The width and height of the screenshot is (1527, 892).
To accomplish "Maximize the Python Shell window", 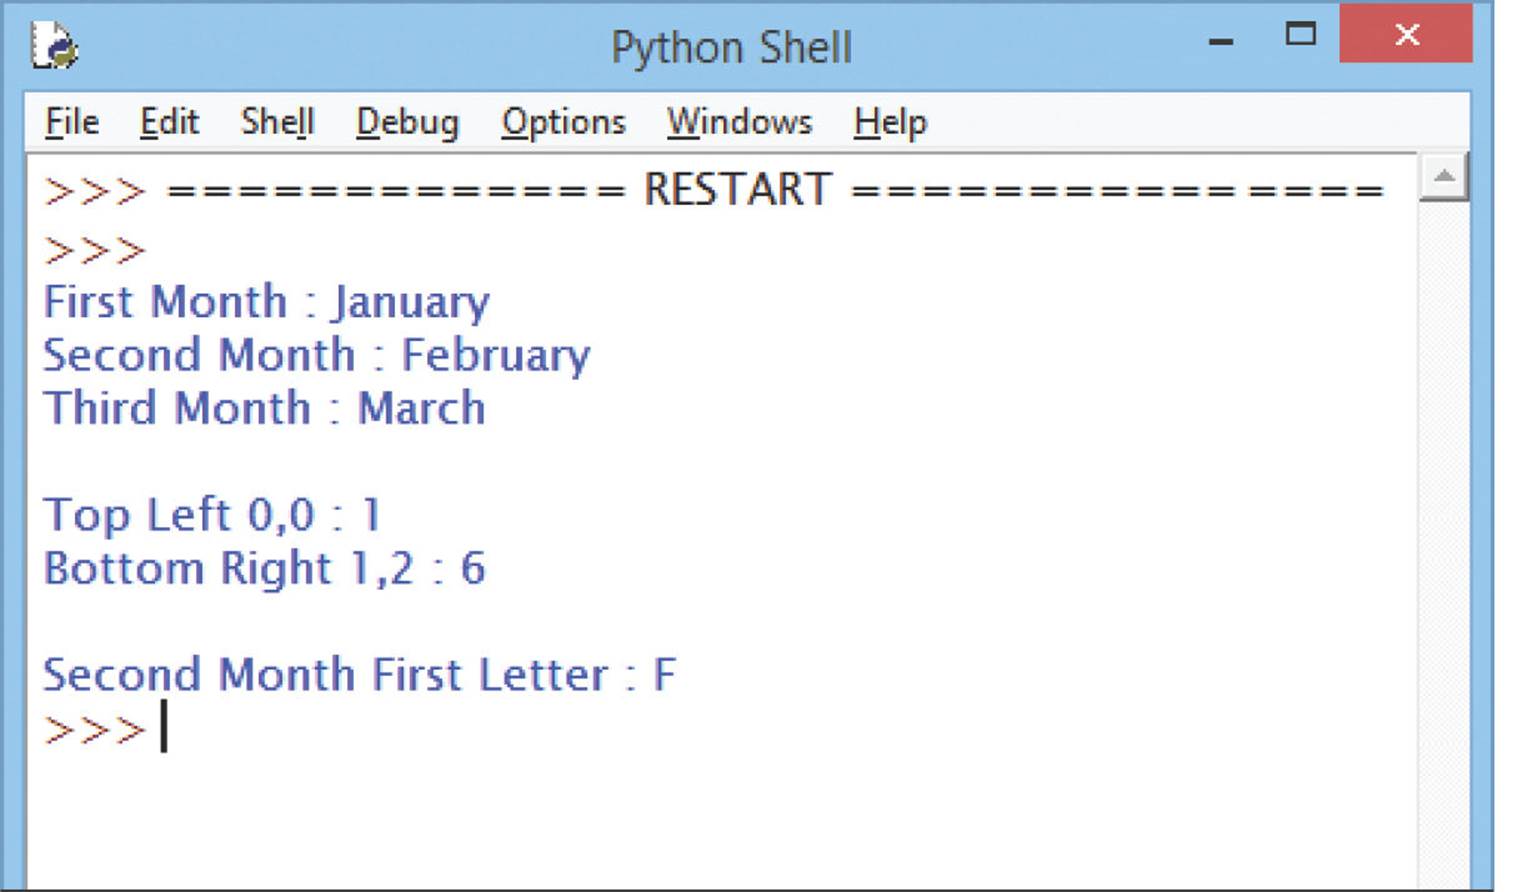I will pyautogui.click(x=1300, y=35).
